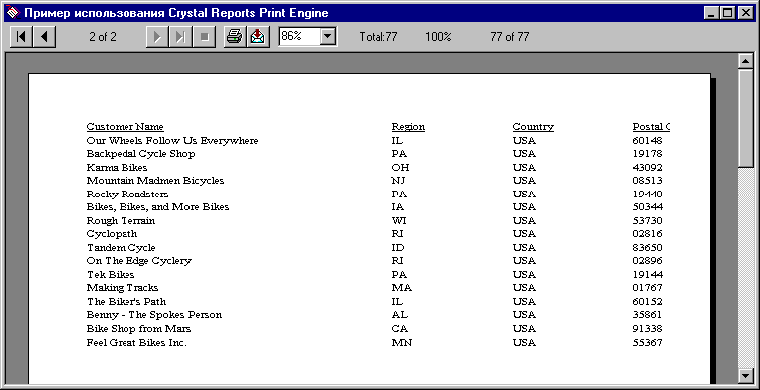Screen dimensions: 760x390
Task: Click the Crystal Reports title bar icon
Action: pos(15,13)
